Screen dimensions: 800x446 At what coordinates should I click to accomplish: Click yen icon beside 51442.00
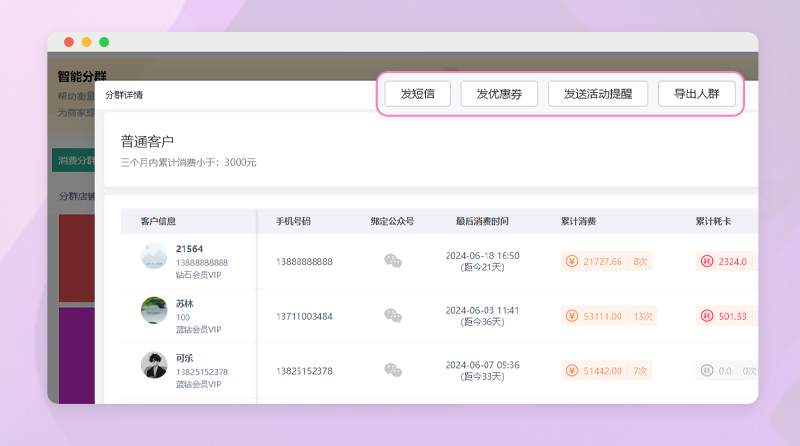coord(572,370)
